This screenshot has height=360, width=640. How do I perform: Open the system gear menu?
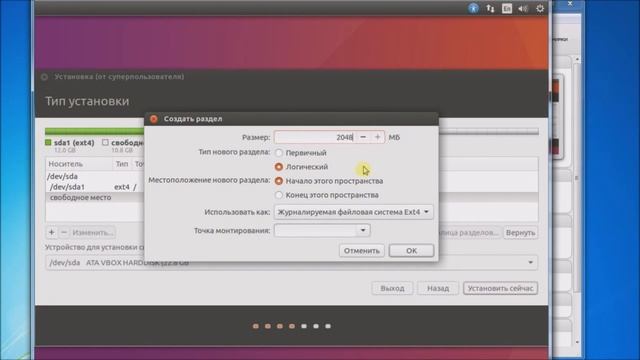coord(540,8)
